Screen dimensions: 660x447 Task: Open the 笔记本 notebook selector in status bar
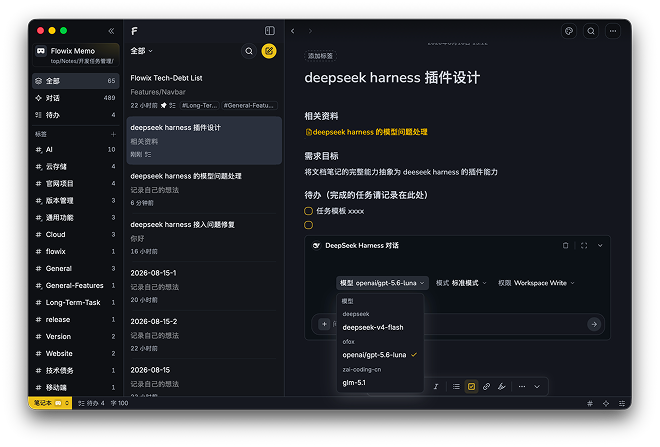coord(51,403)
